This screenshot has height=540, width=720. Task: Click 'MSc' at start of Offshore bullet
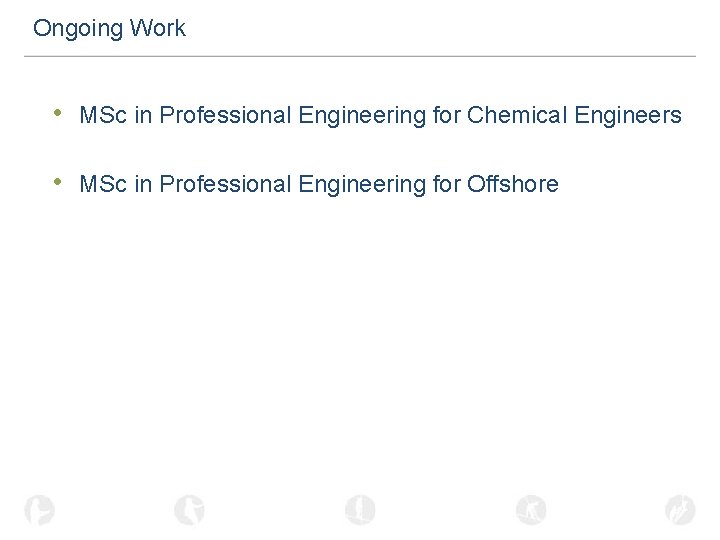tap(103, 184)
